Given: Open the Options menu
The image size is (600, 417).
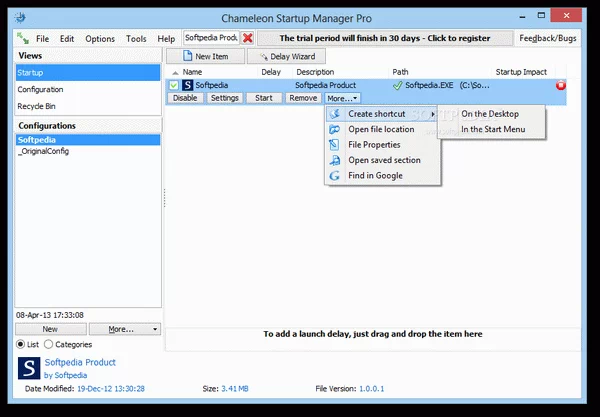Looking at the screenshot, I should tap(100, 39).
